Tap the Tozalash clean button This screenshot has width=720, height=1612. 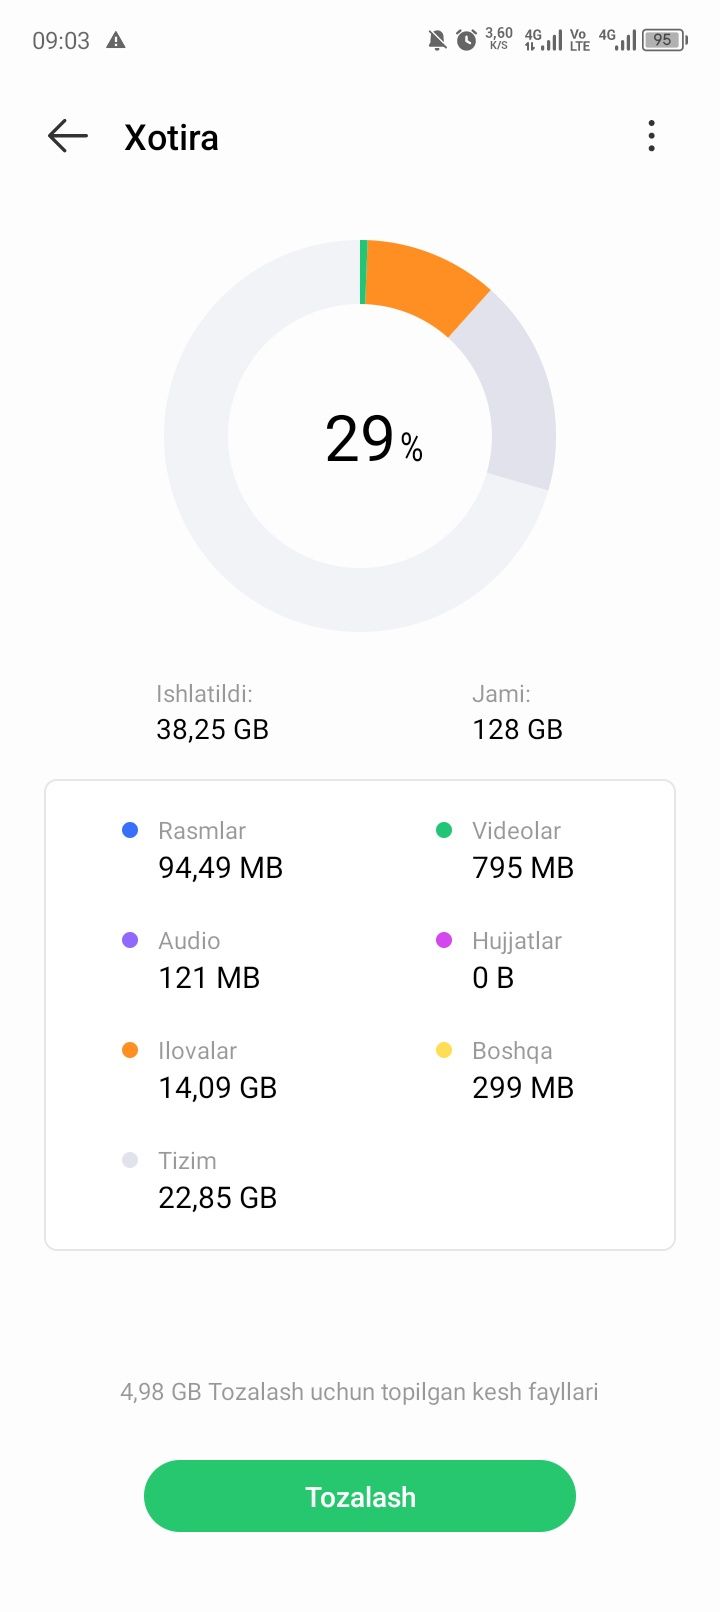360,1496
